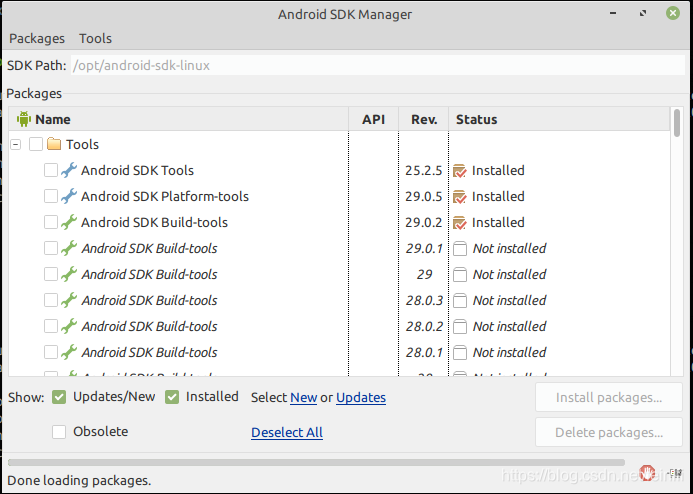693x494 pixels.
Task: Toggle the Installed show checkbox
Action: [x=172, y=397]
